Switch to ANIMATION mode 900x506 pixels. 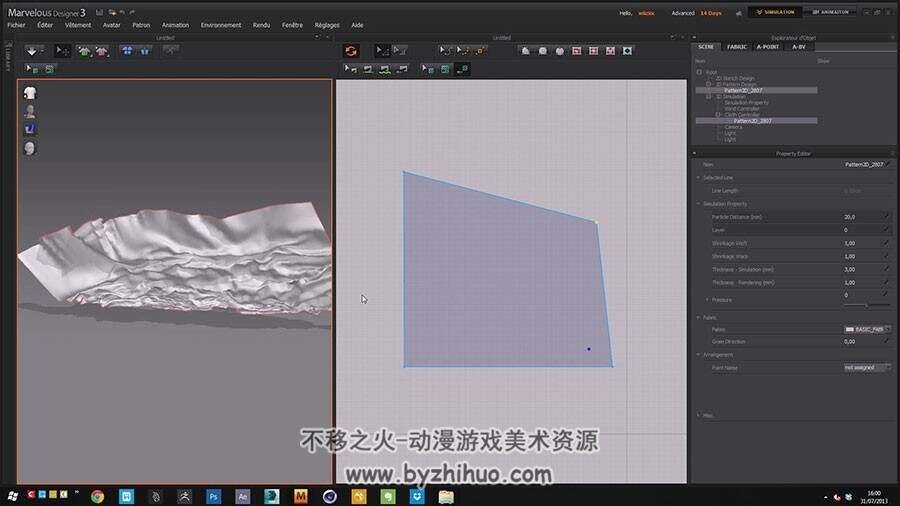click(830, 12)
